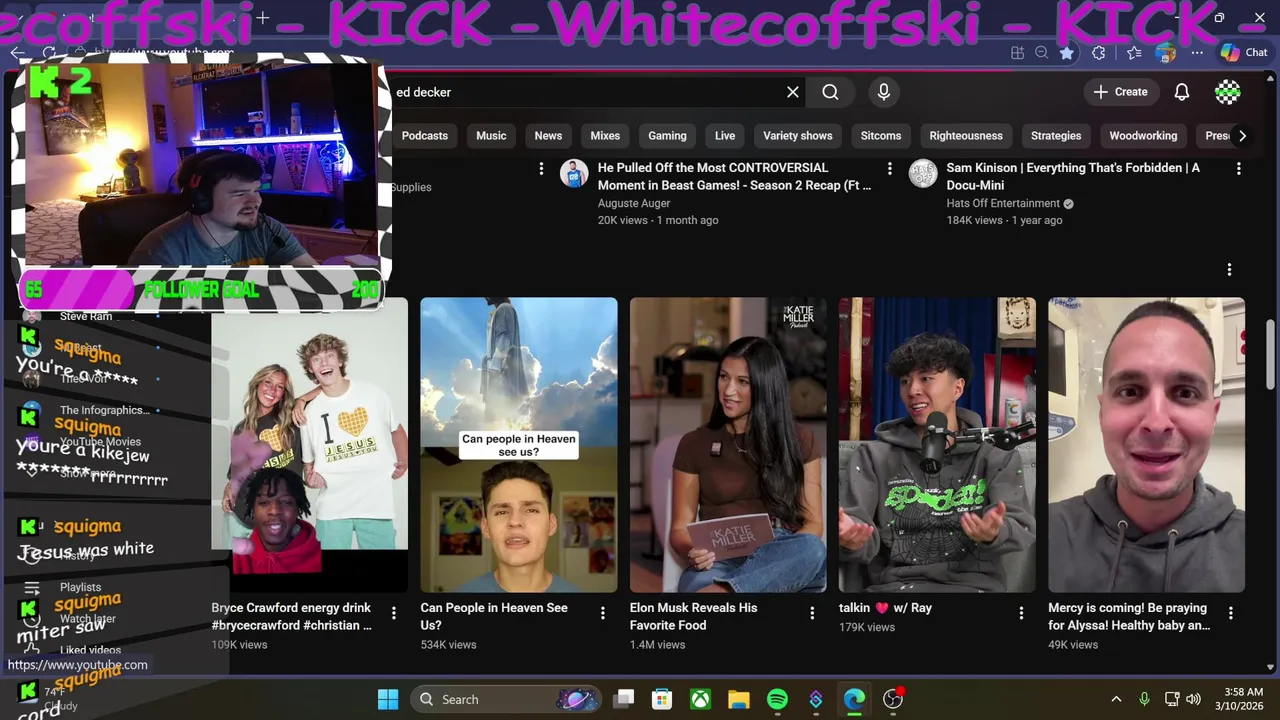
Task: Open browser extensions puzzle icon
Action: (1099, 53)
